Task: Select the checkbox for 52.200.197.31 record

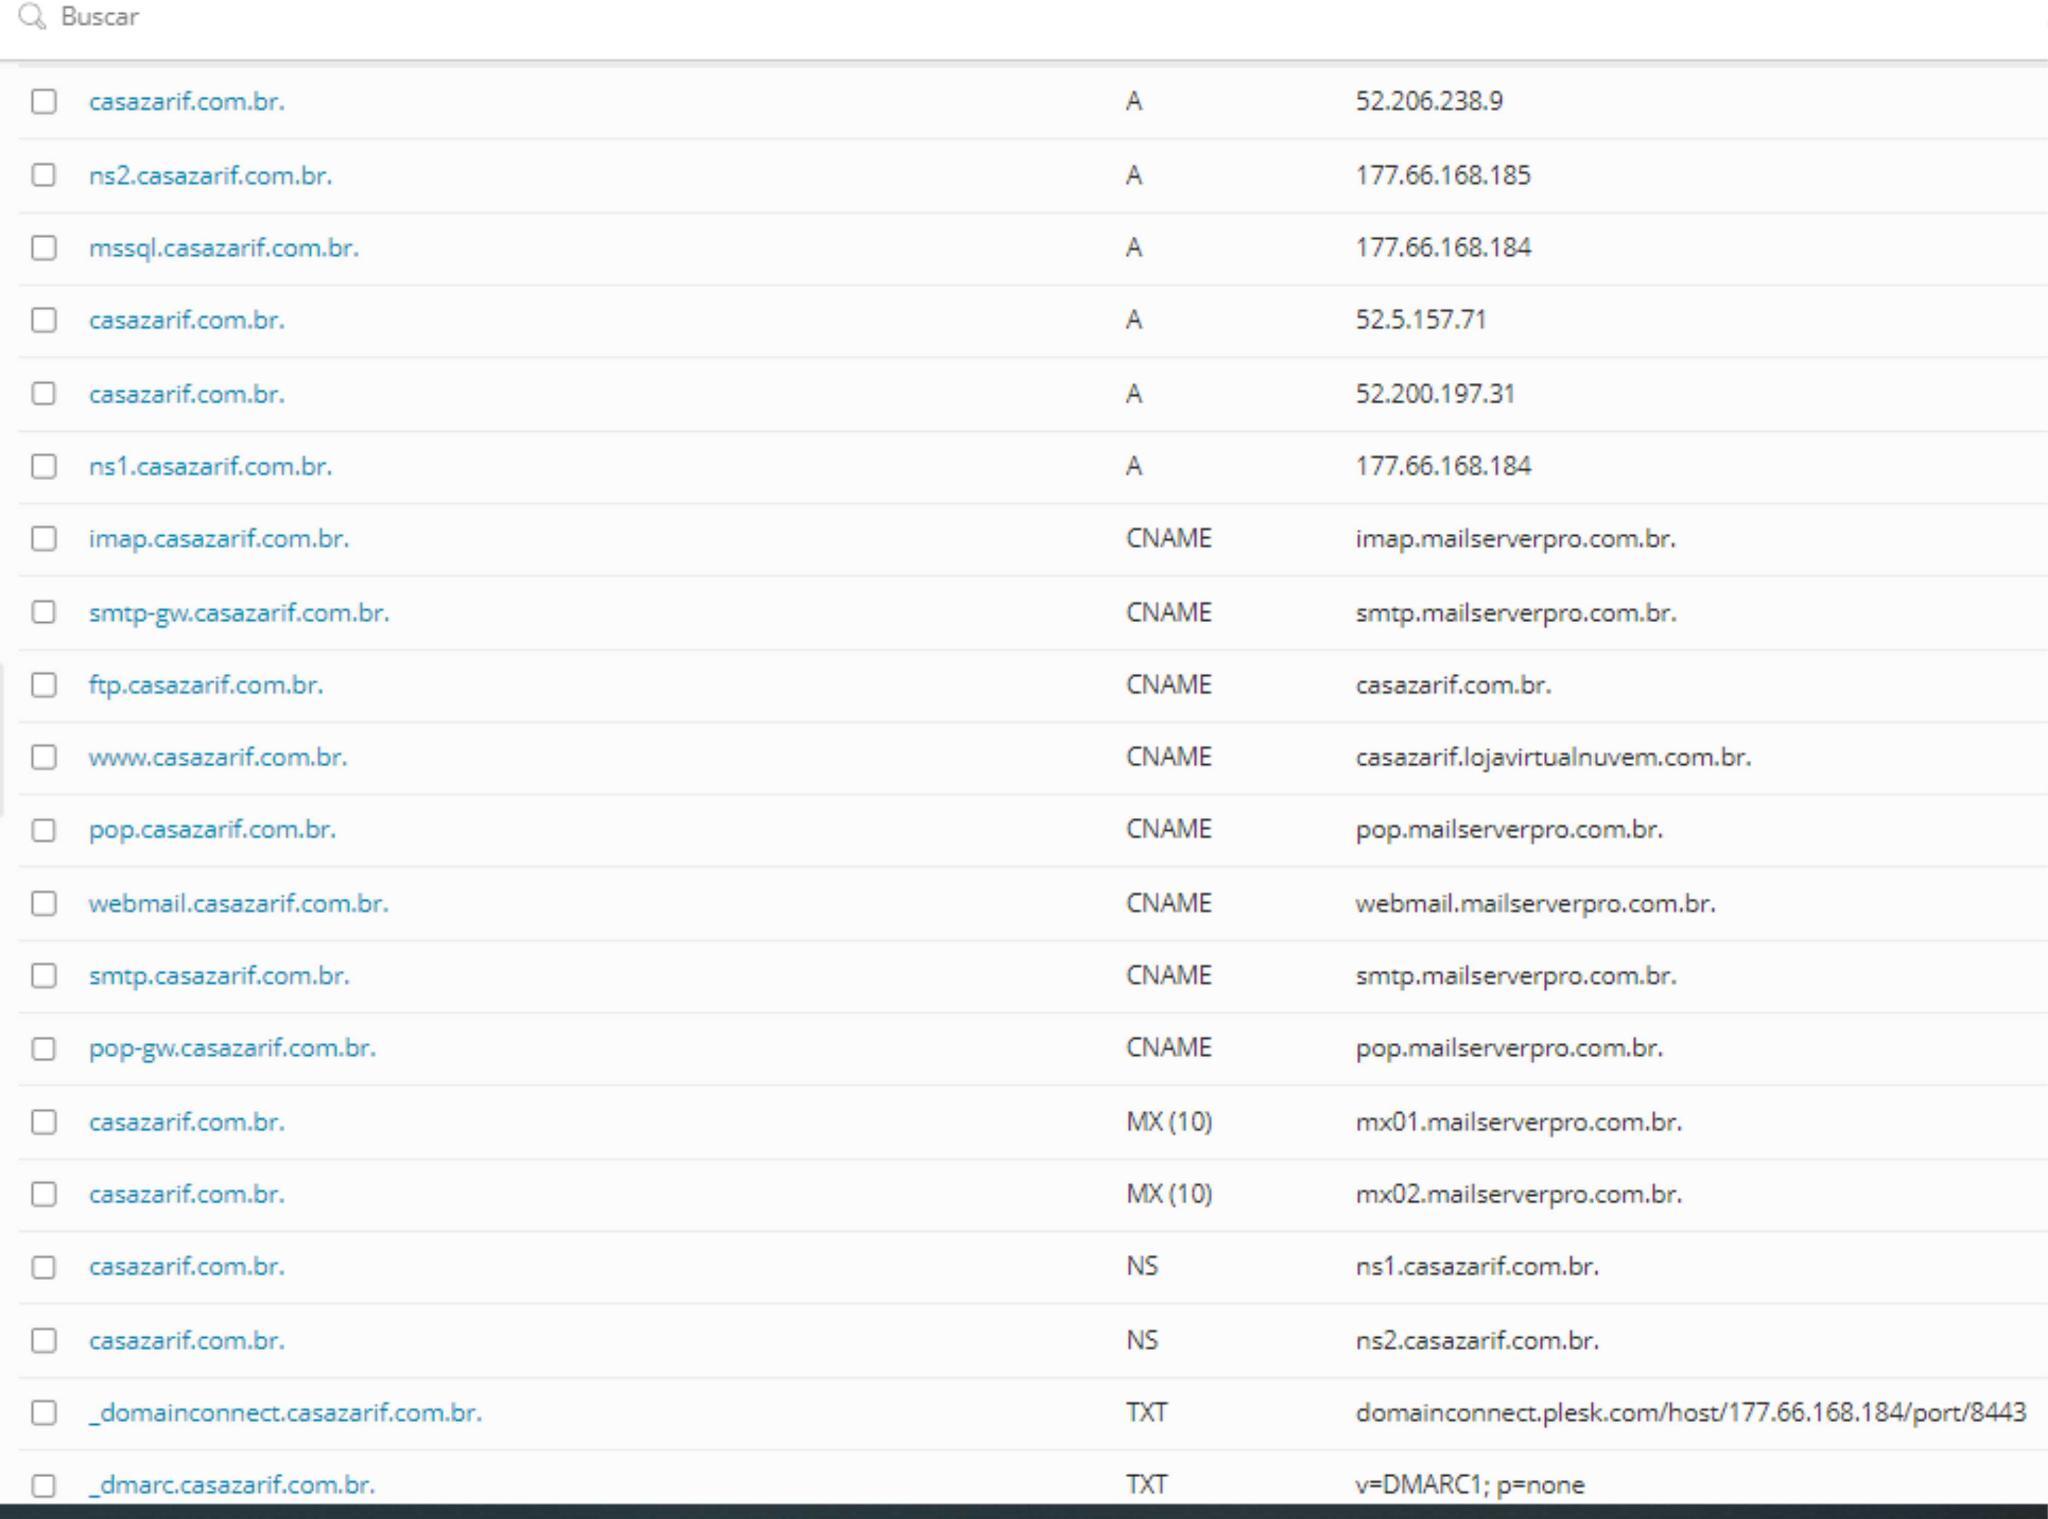Action: click(44, 394)
